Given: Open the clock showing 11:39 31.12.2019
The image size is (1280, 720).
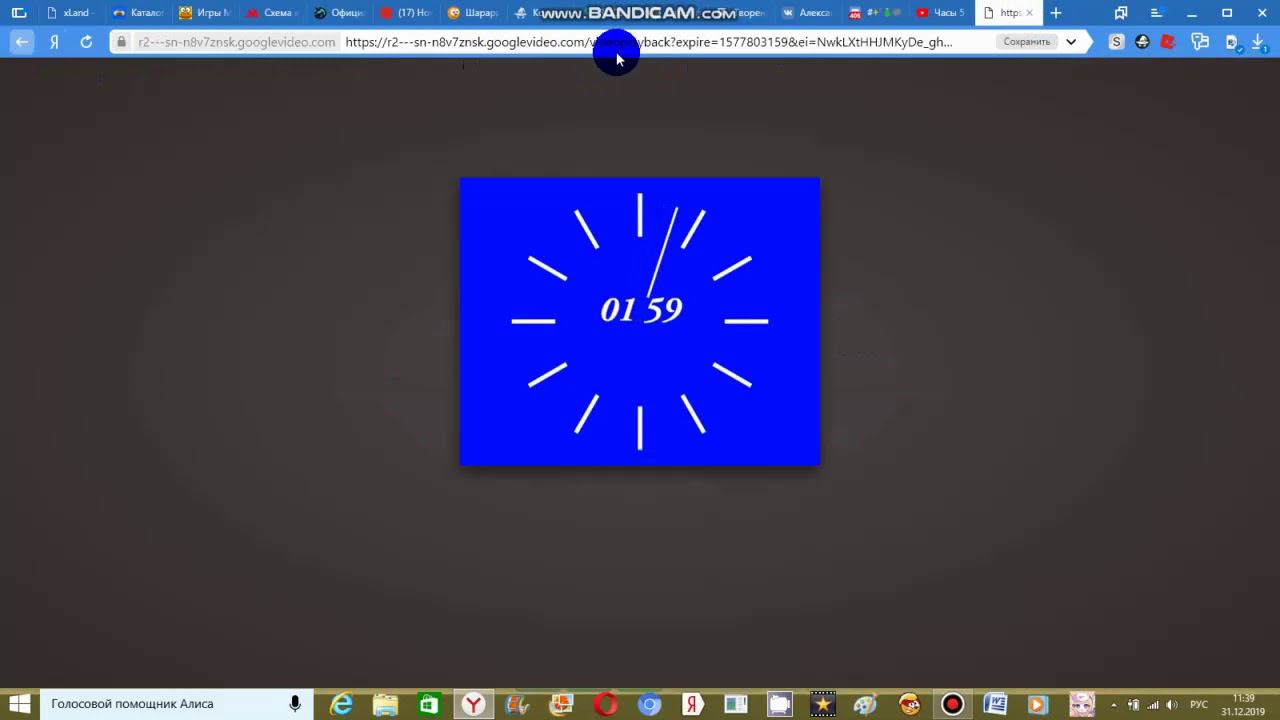Looking at the screenshot, I should coord(1243,704).
